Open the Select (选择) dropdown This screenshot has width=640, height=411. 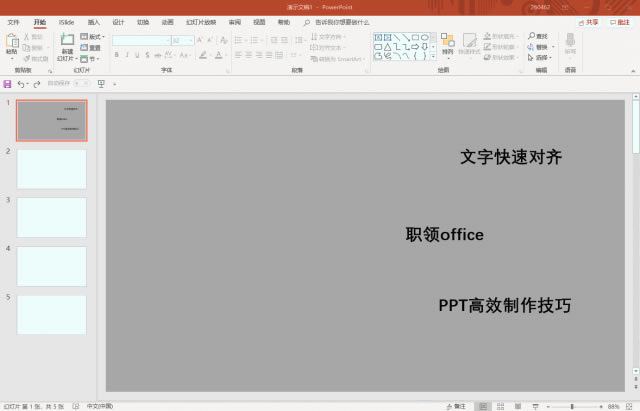pos(540,58)
